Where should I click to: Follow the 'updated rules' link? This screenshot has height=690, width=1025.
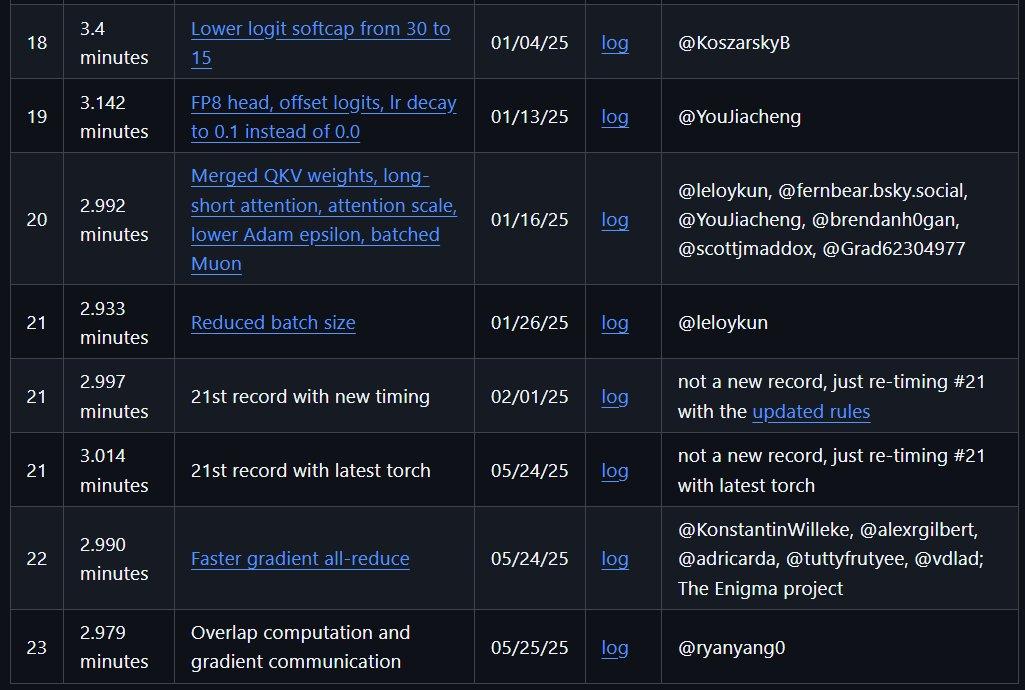pyautogui.click(x=811, y=412)
